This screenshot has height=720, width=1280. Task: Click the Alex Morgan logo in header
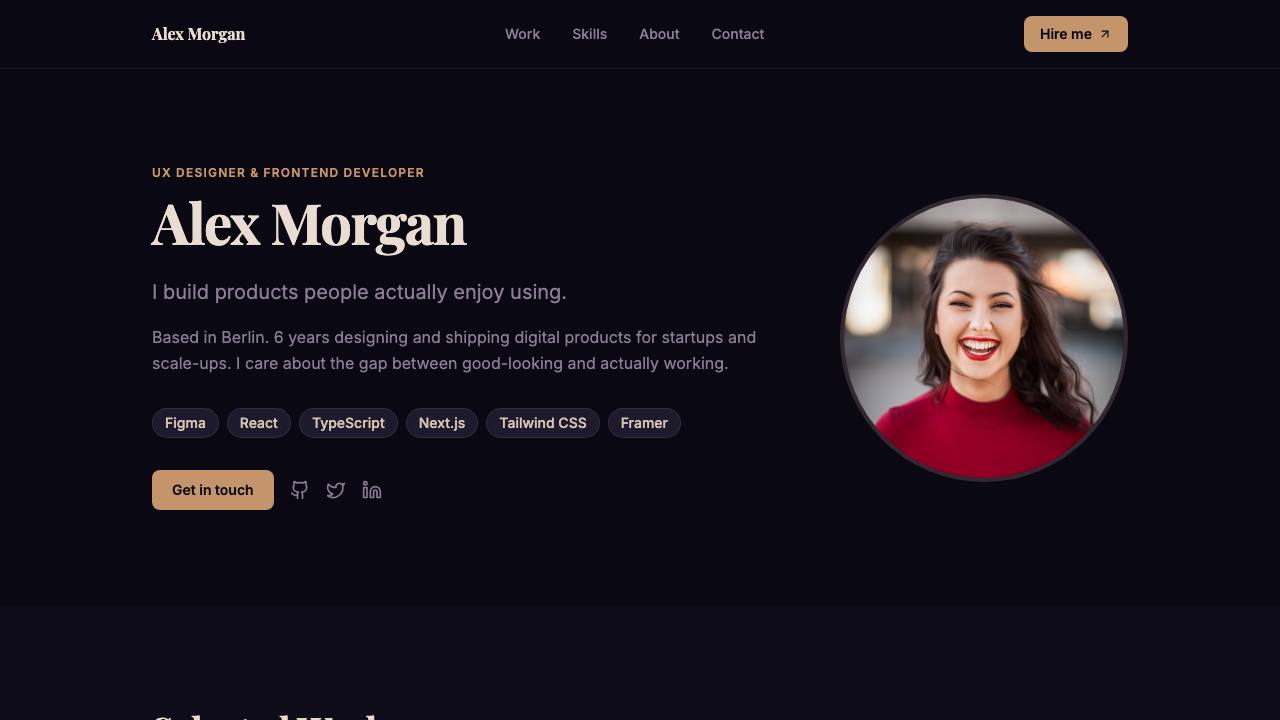point(198,34)
